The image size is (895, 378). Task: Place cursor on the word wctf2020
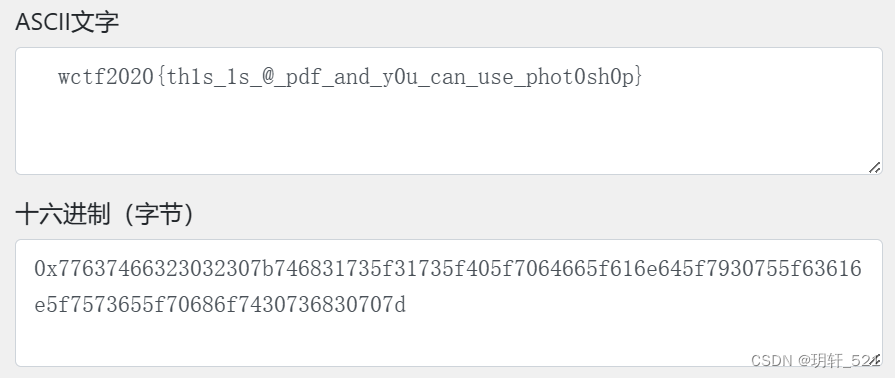click(106, 77)
